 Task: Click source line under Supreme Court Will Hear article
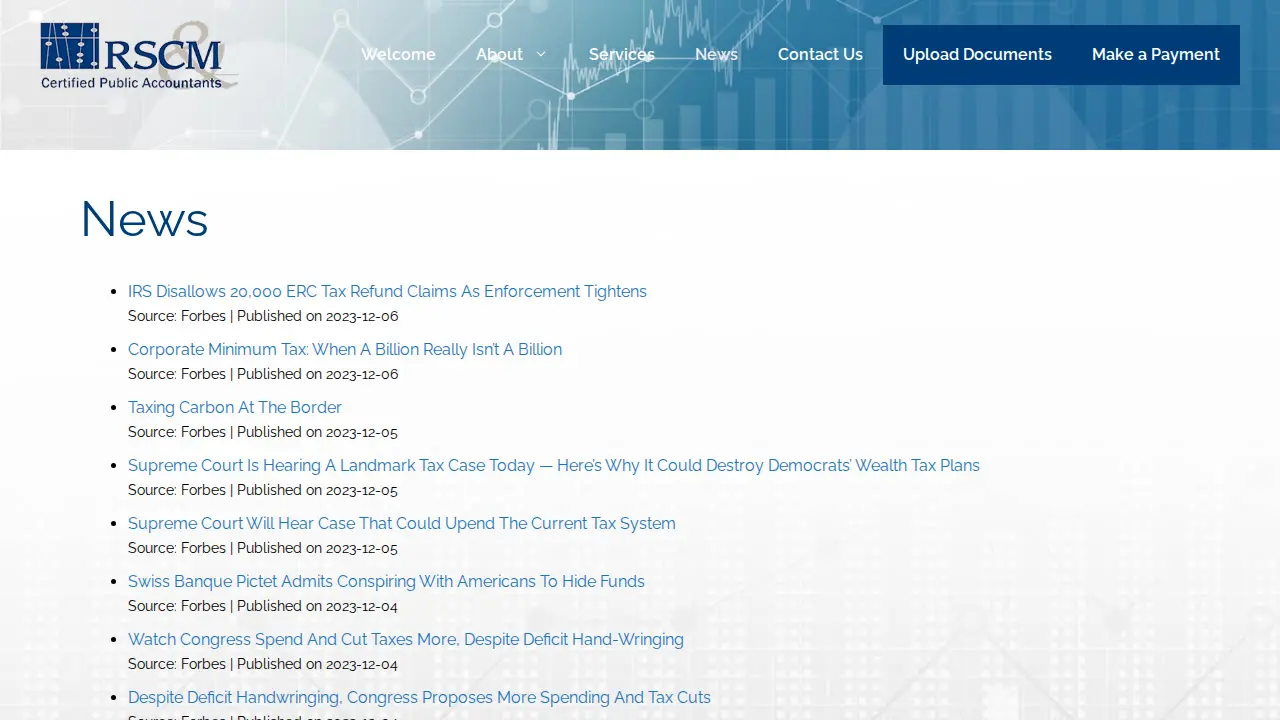[263, 548]
